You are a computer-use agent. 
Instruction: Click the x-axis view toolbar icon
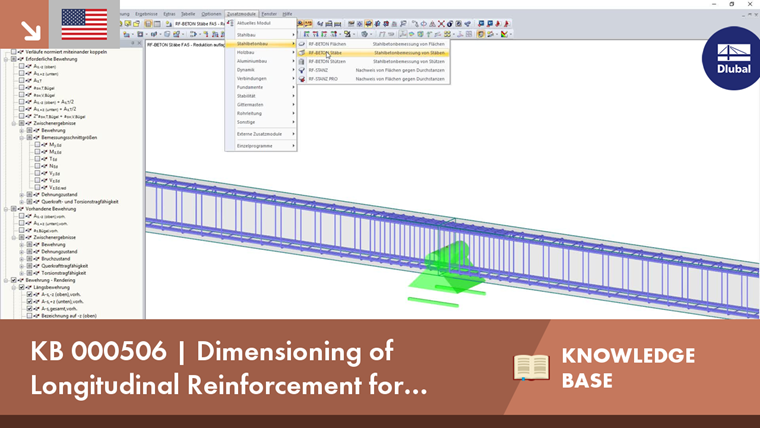306,34
